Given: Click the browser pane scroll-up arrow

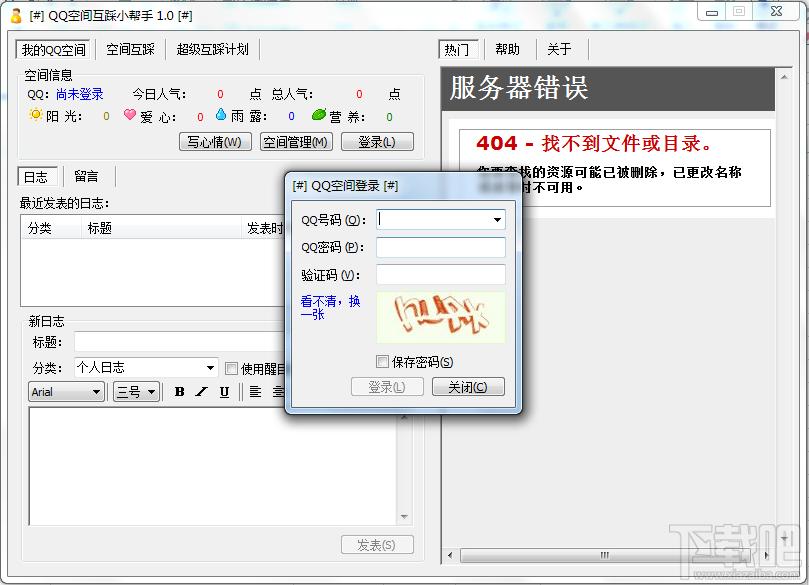Looking at the screenshot, I should 784,77.
